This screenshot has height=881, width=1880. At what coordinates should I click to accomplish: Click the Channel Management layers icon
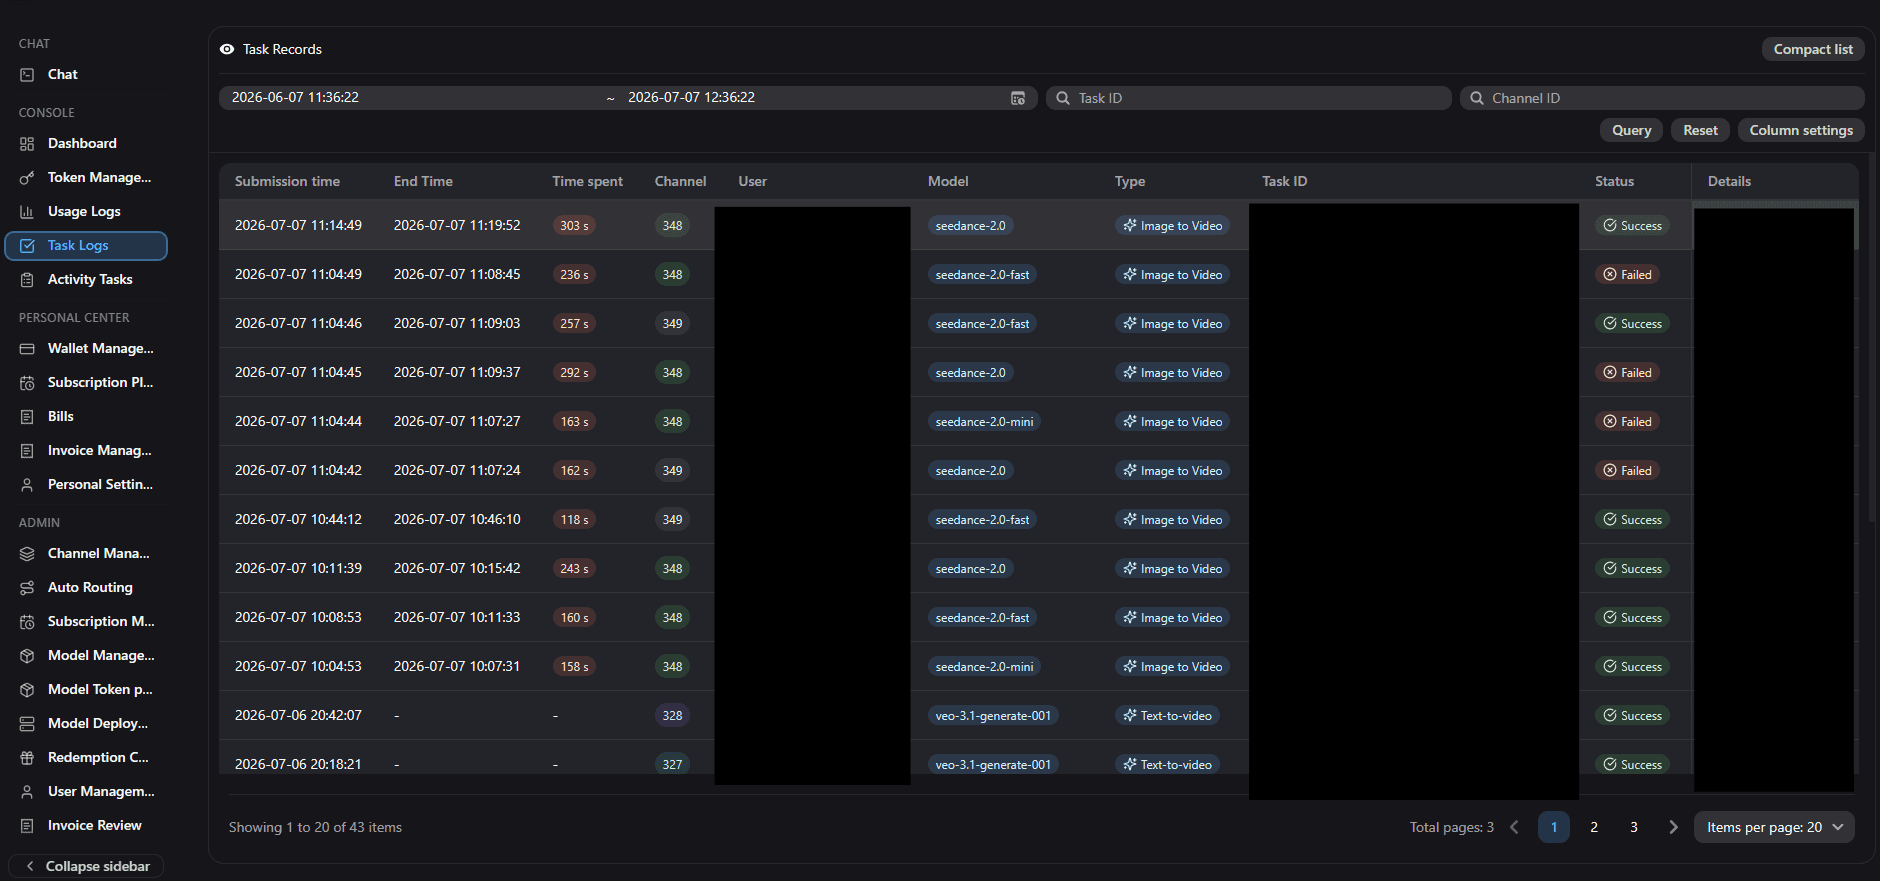tap(27, 554)
